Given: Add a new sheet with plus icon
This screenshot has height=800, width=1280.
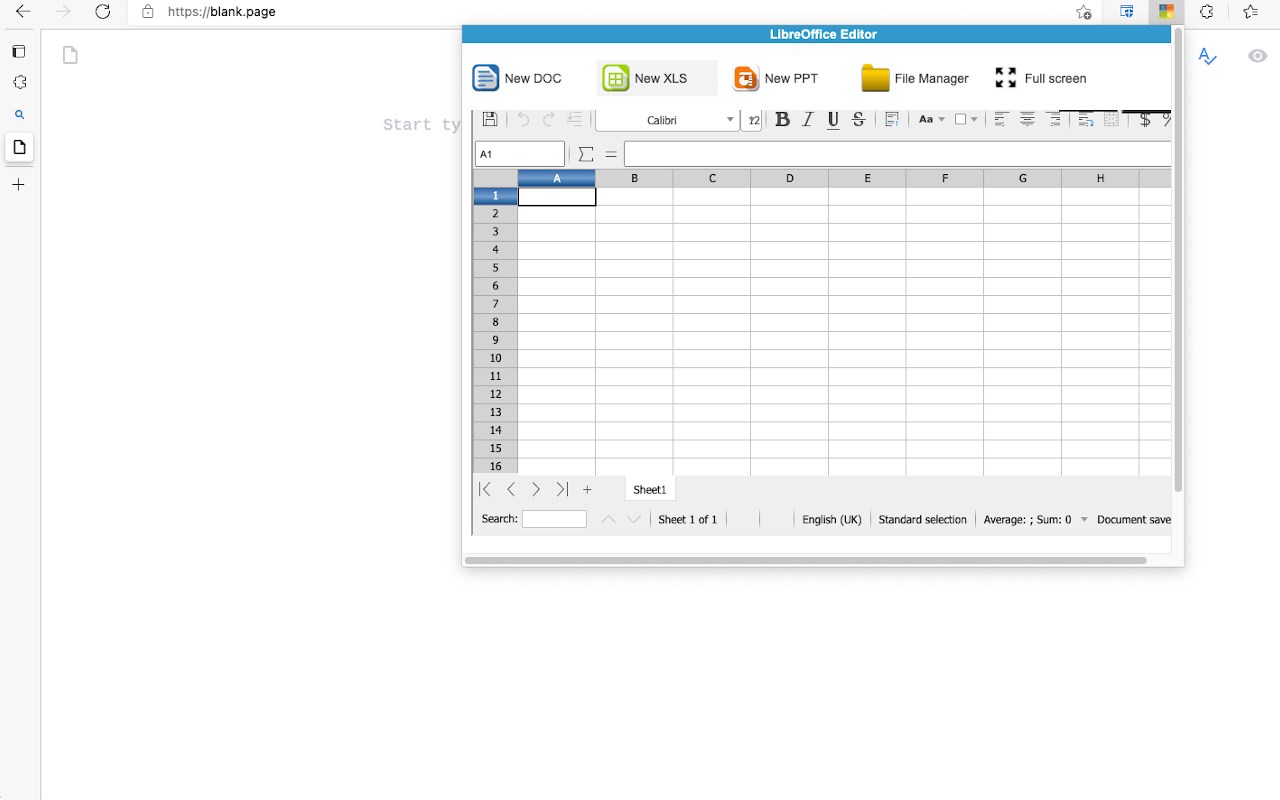Looking at the screenshot, I should point(587,489).
